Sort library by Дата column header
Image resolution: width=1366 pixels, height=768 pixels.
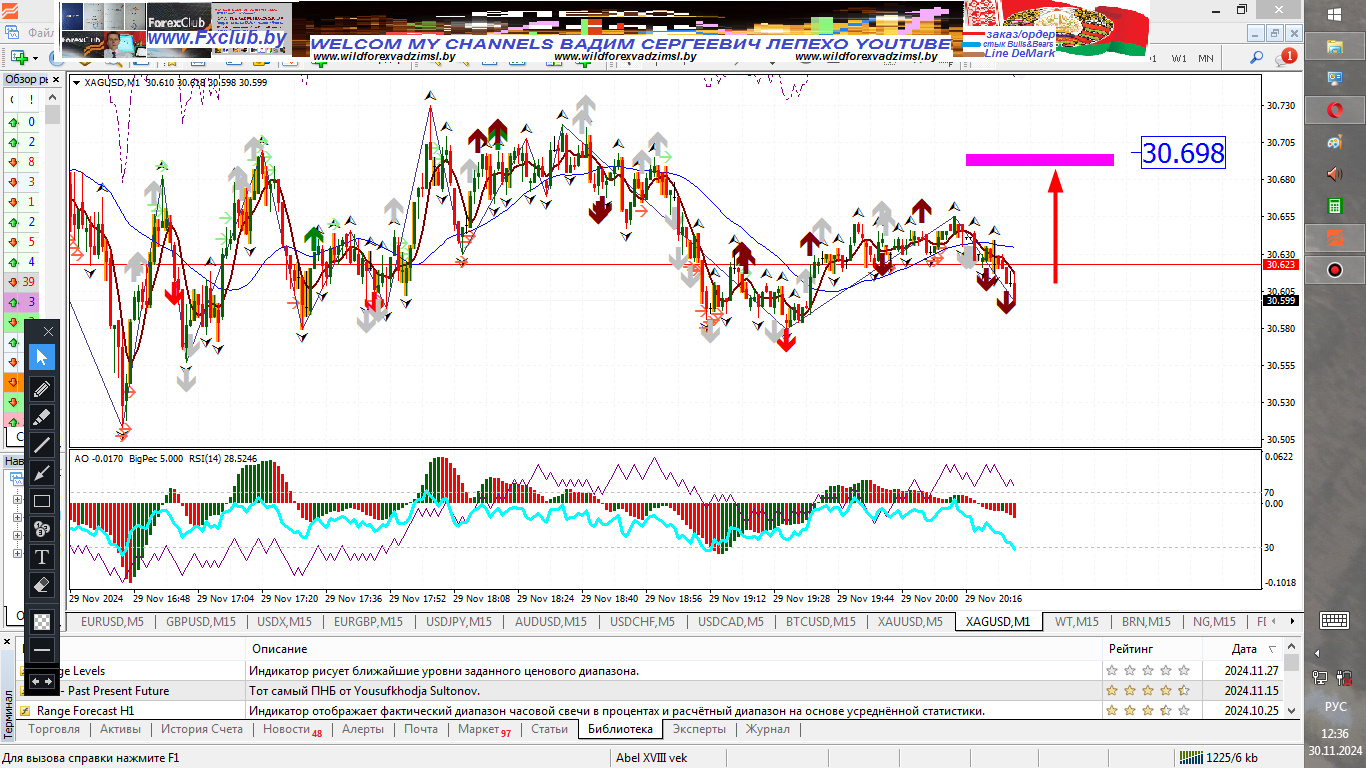point(1244,649)
